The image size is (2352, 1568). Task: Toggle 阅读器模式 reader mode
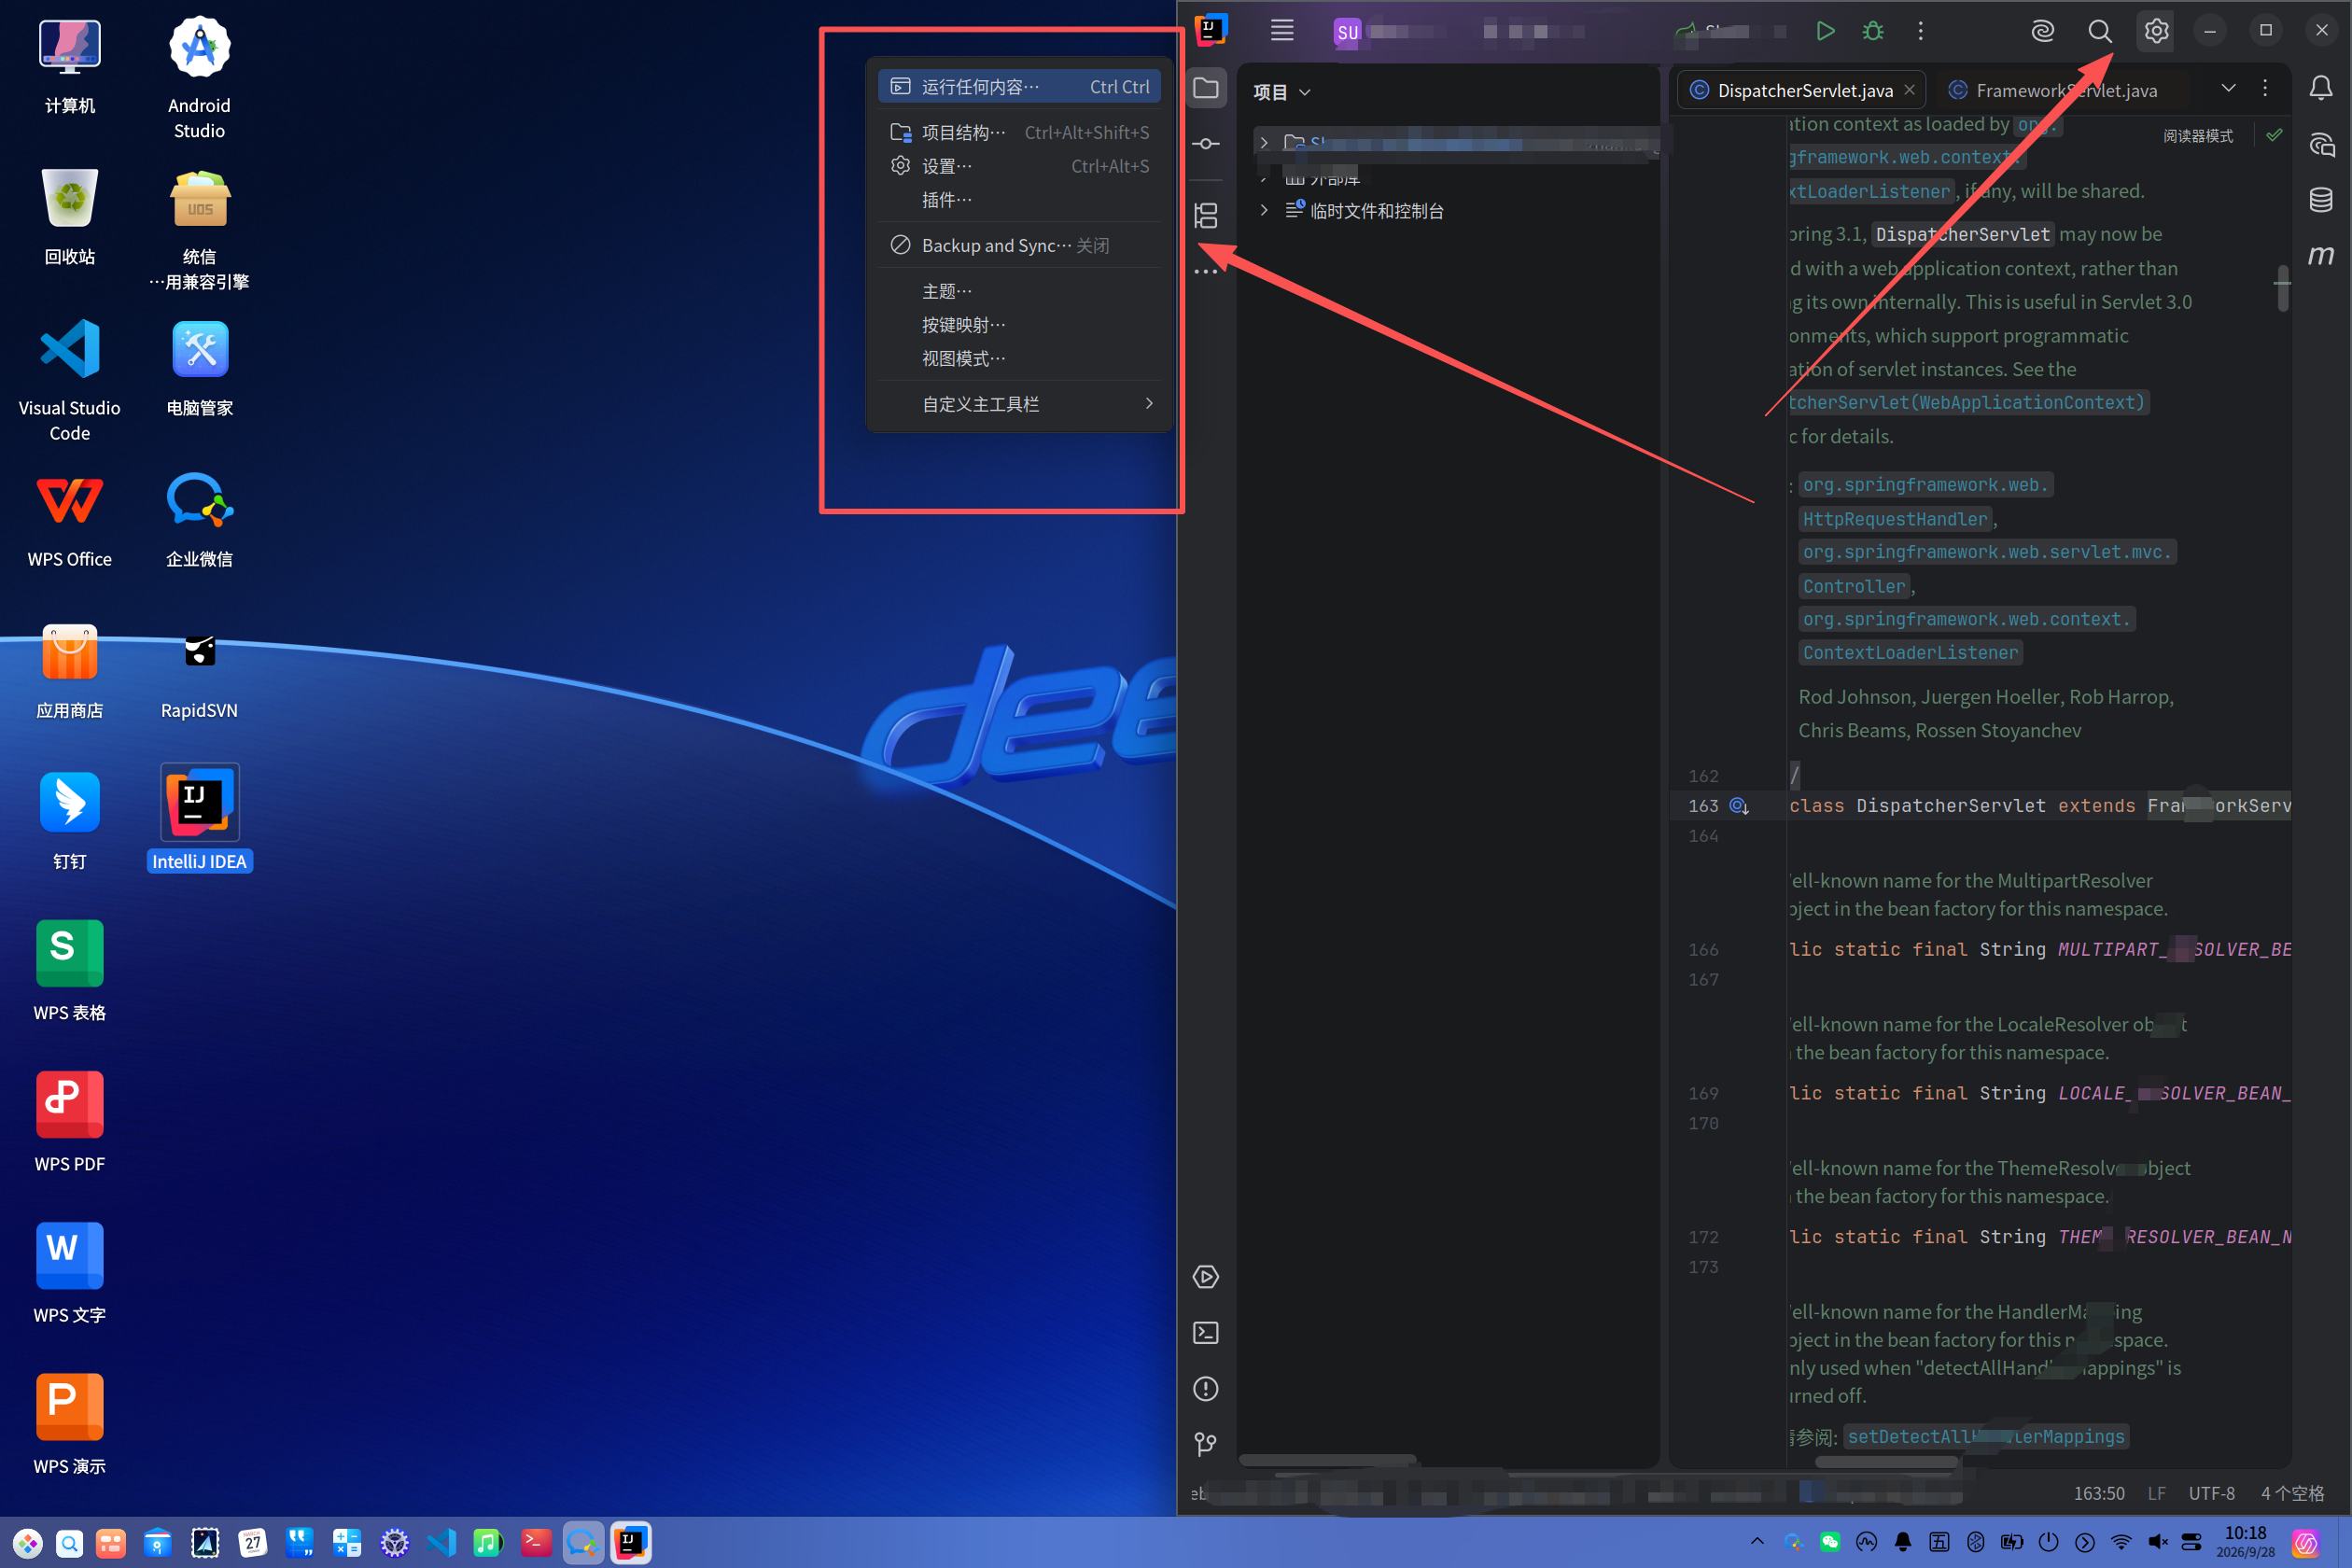click(x=2197, y=136)
